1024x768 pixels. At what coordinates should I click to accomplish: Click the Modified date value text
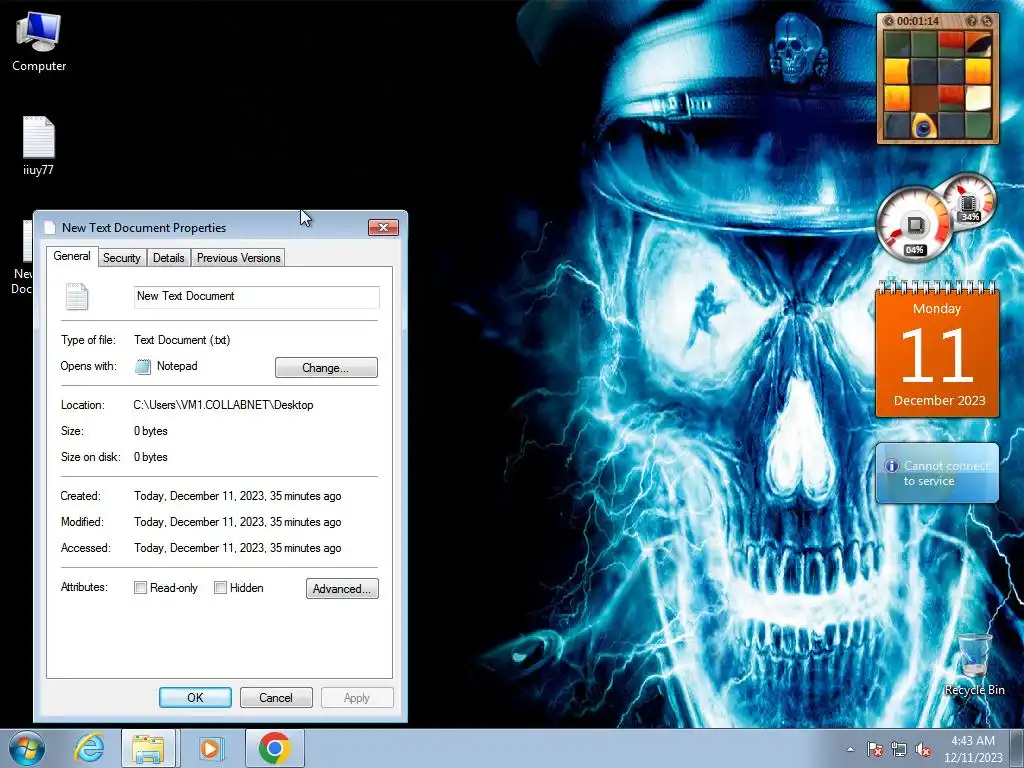238,522
